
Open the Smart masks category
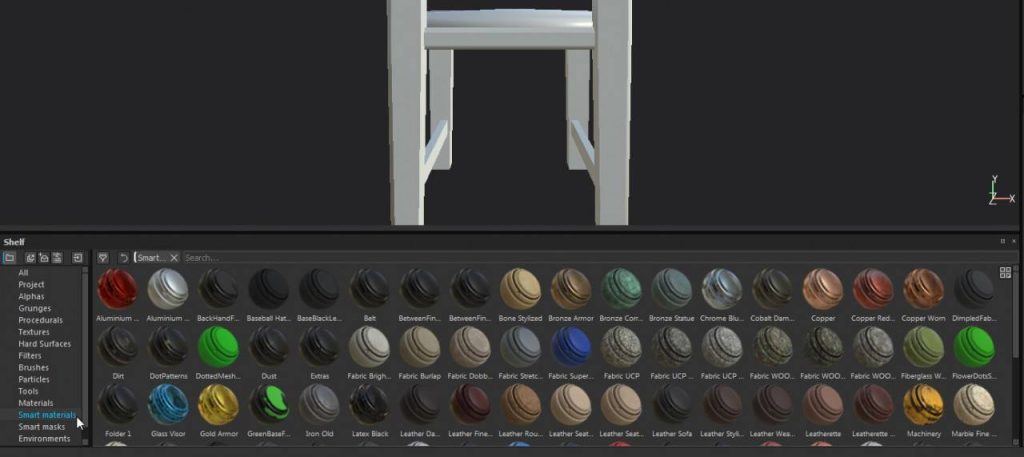pyautogui.click(x=42, y=427)
